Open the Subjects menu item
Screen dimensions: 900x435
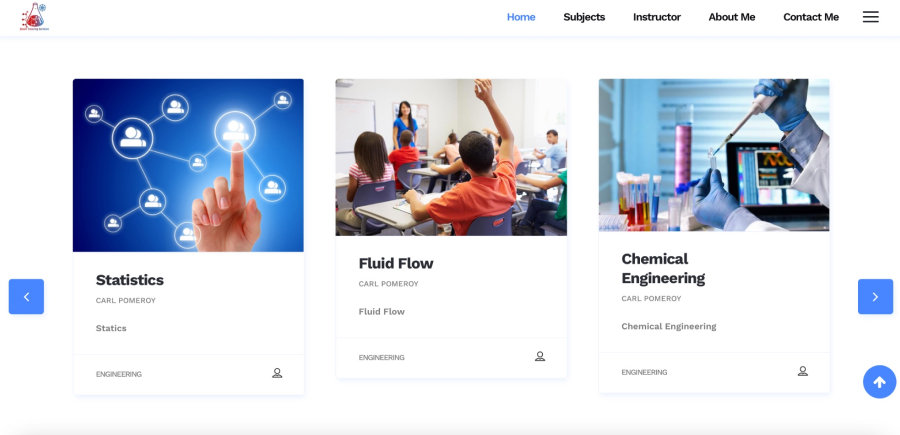point(584,17)
